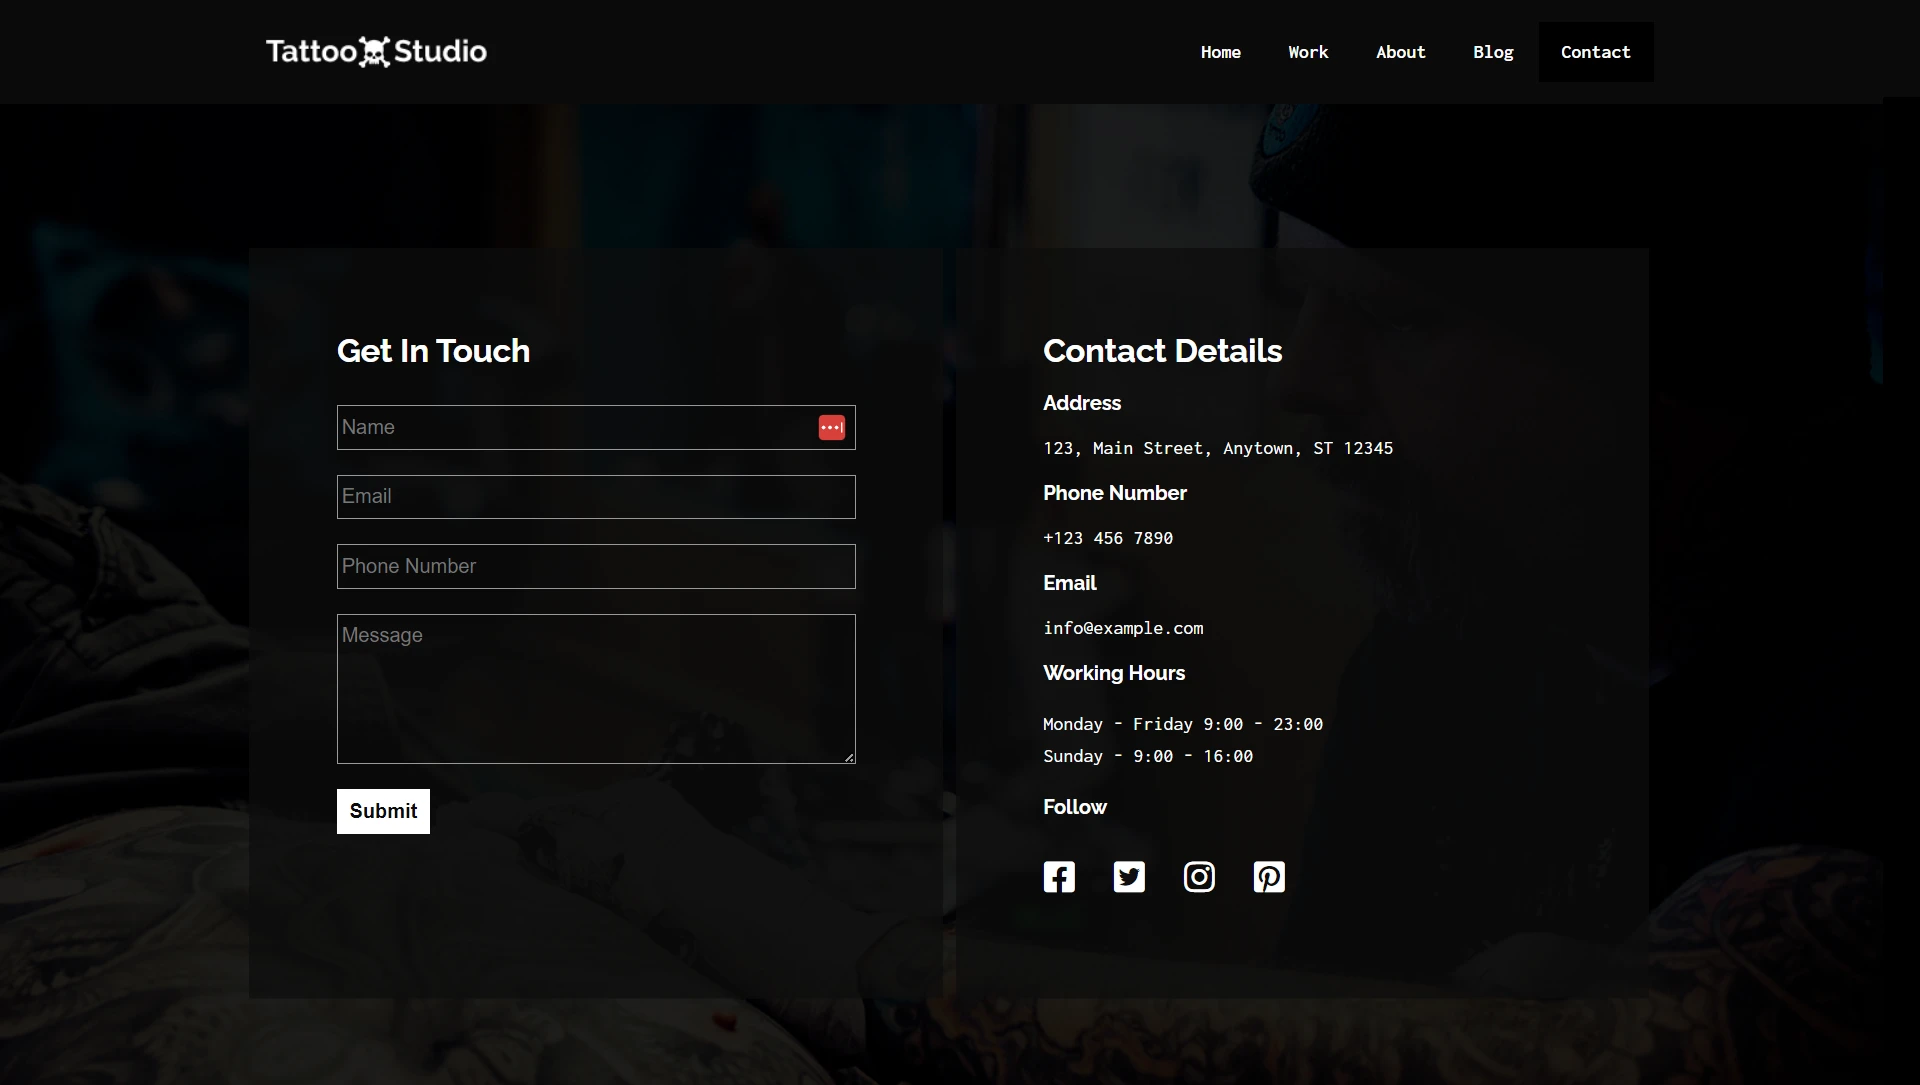Open the Blog menu item

[1493, 52]
